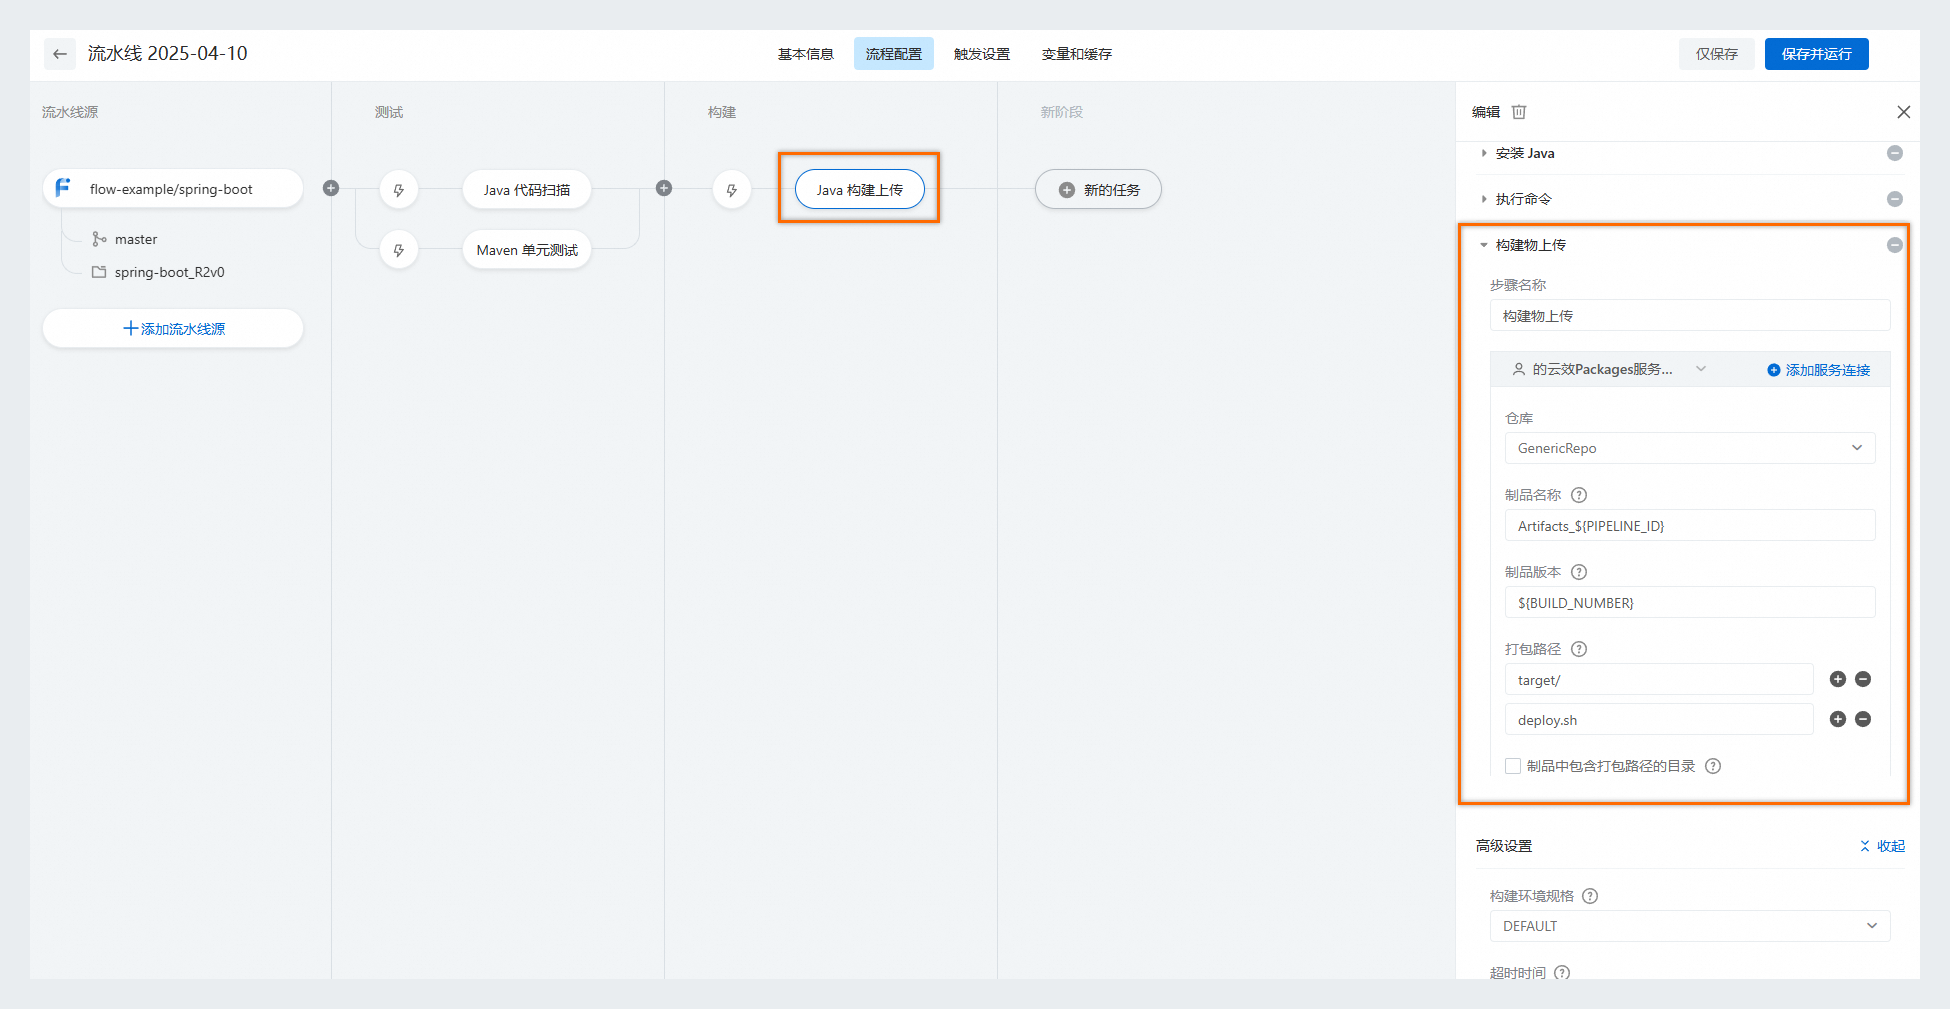Click the 测试 stage title
Screen dimensions: 1950x1009
click(389, 112)
